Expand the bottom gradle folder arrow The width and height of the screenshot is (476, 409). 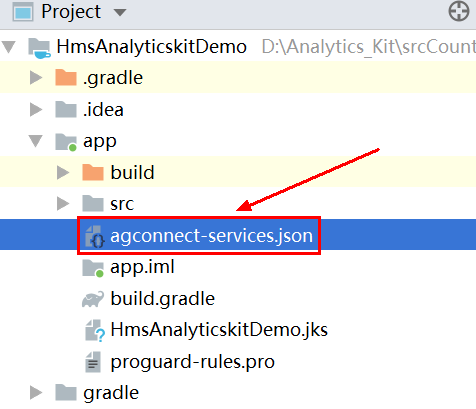tap(36, 393)
